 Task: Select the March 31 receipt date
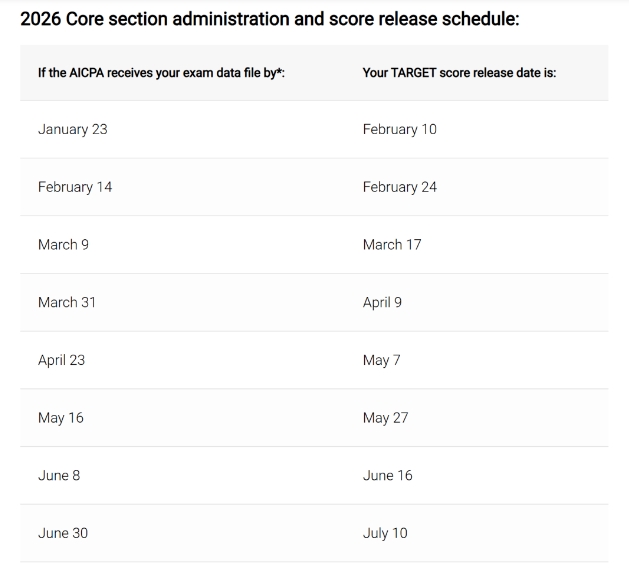[67, 302]
